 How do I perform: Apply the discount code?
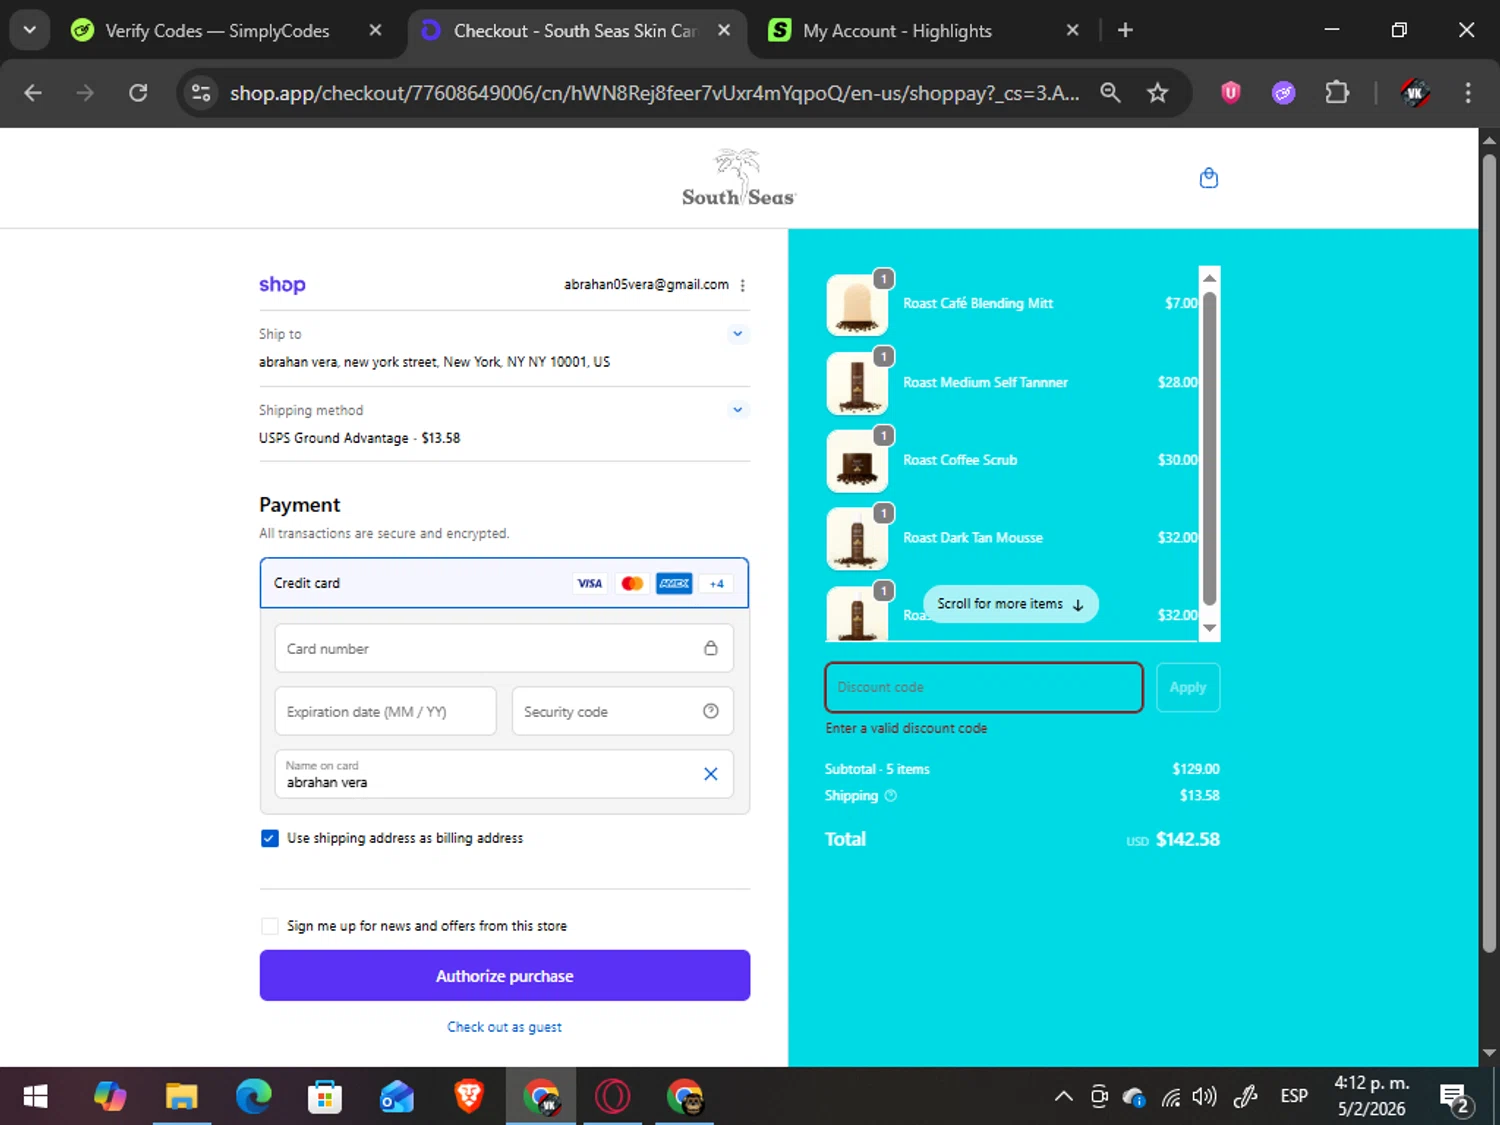point(1188,687)
